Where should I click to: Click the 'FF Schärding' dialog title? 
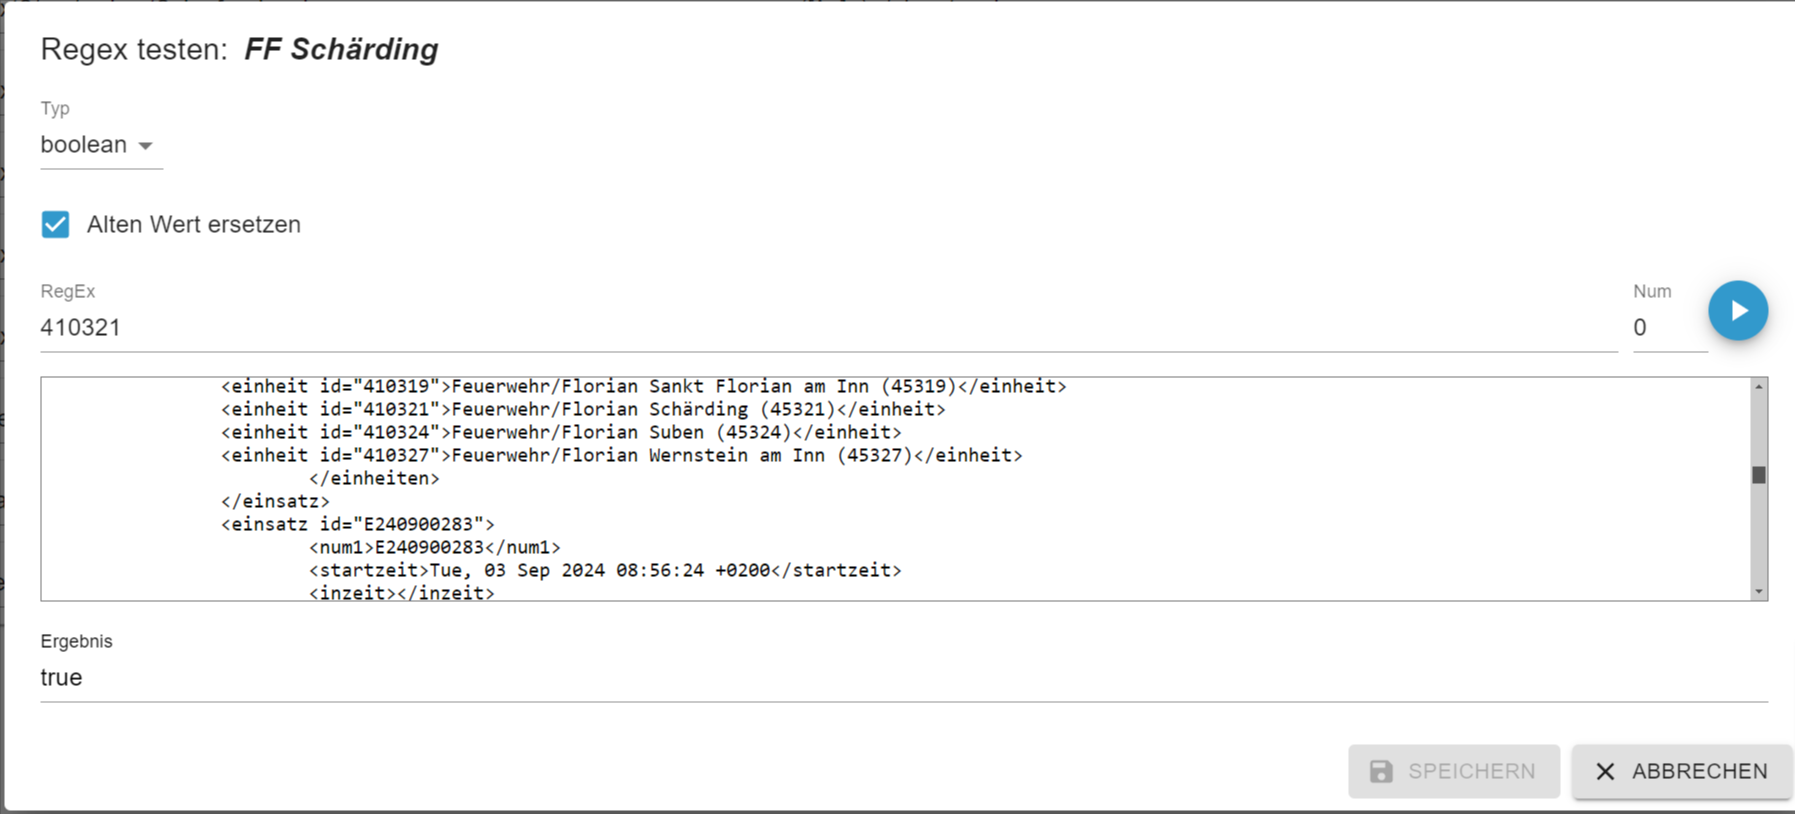coord(341,49)
